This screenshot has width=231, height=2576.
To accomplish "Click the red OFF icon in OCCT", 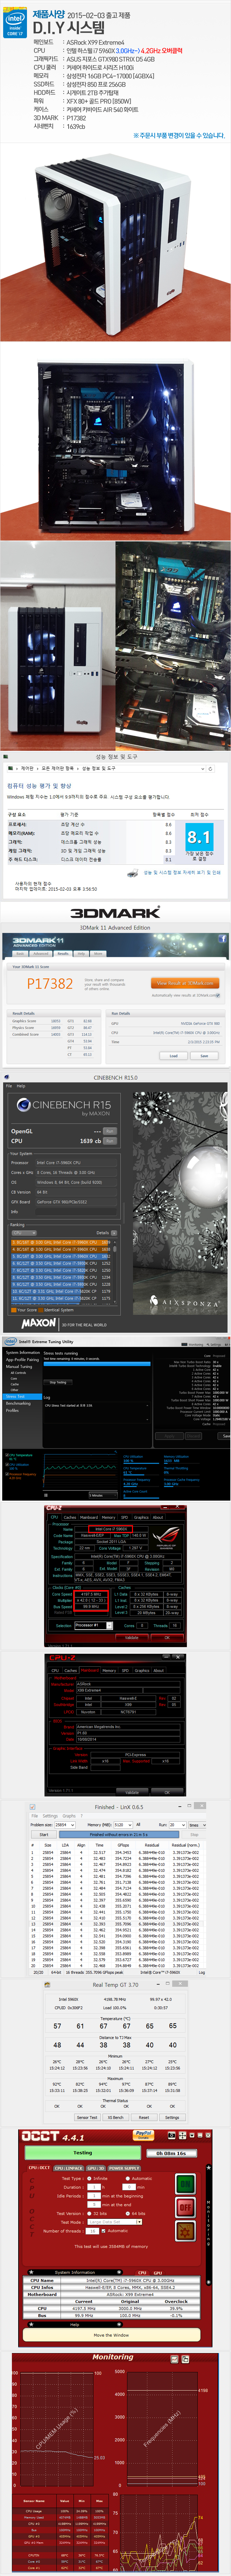I will tap(186, 2207).
